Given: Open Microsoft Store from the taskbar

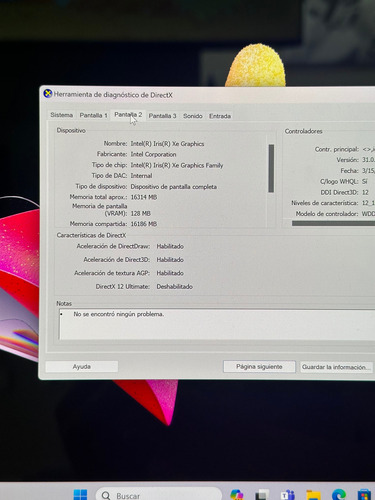Looking at the screenshot, I should tap(364, 495).
